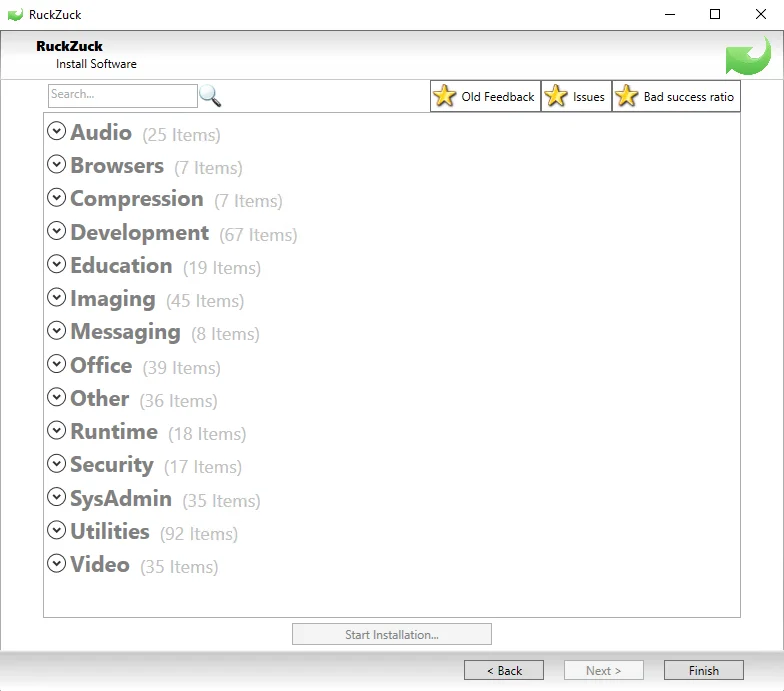Viewport: 784px width, 691px height.
Task: Select the SysAdmin category heading
Action: click(121, 498)
